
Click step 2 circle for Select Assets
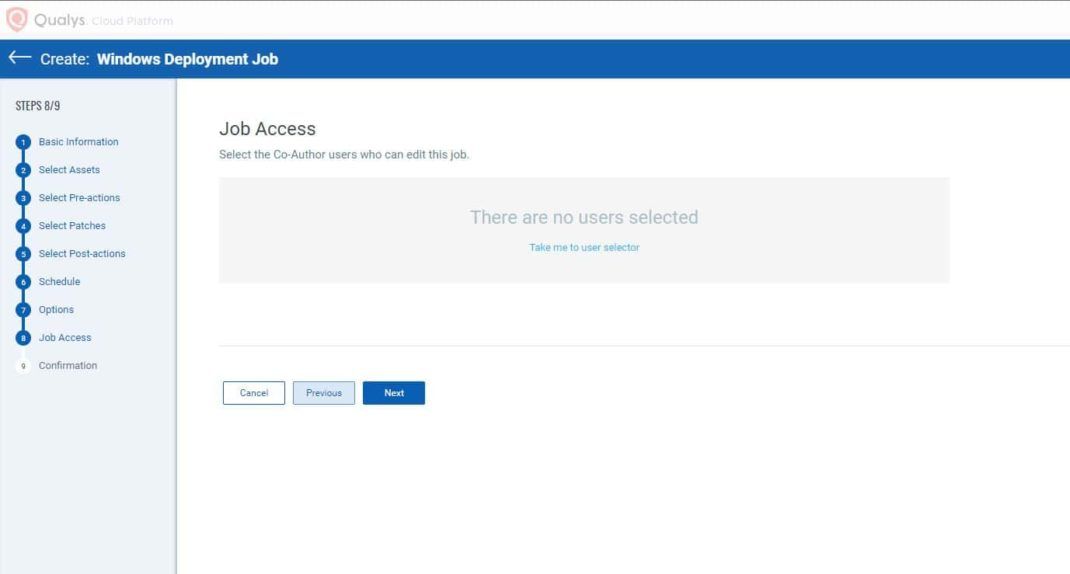coord(23,170)
